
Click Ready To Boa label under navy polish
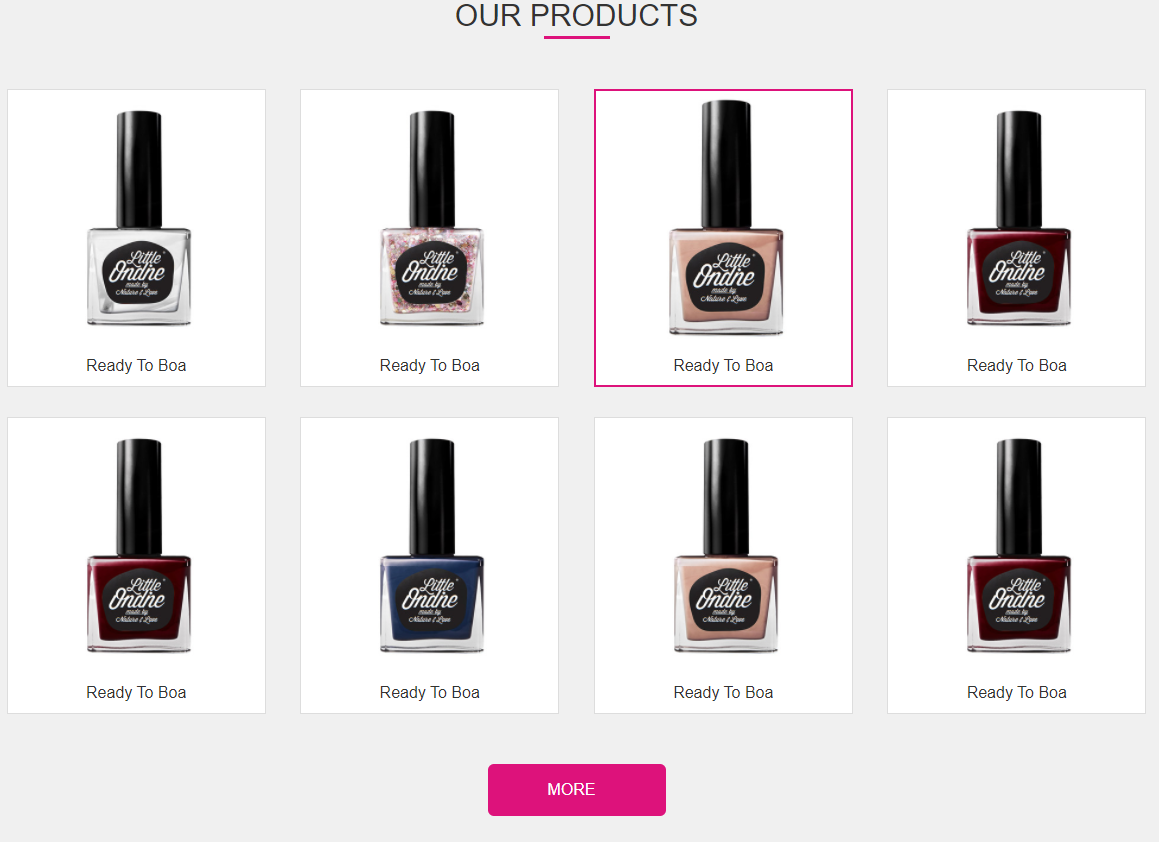point(429,693)
